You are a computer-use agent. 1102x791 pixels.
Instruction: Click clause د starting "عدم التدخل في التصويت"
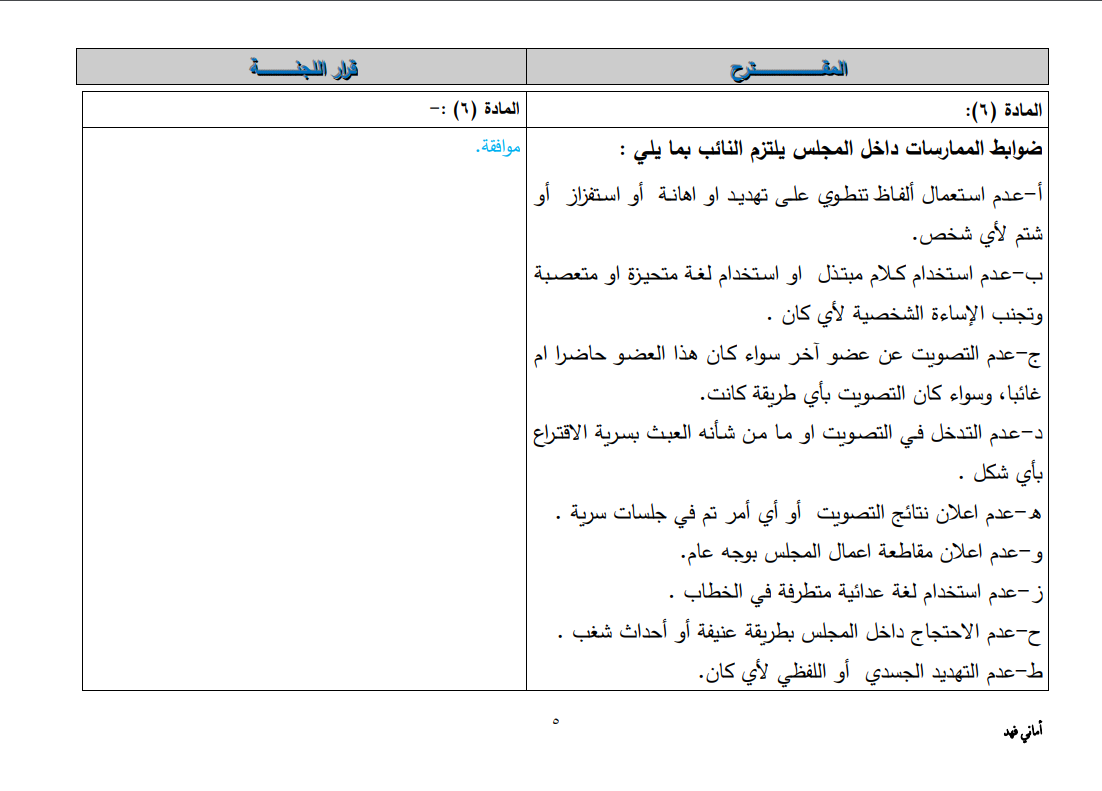790,432
